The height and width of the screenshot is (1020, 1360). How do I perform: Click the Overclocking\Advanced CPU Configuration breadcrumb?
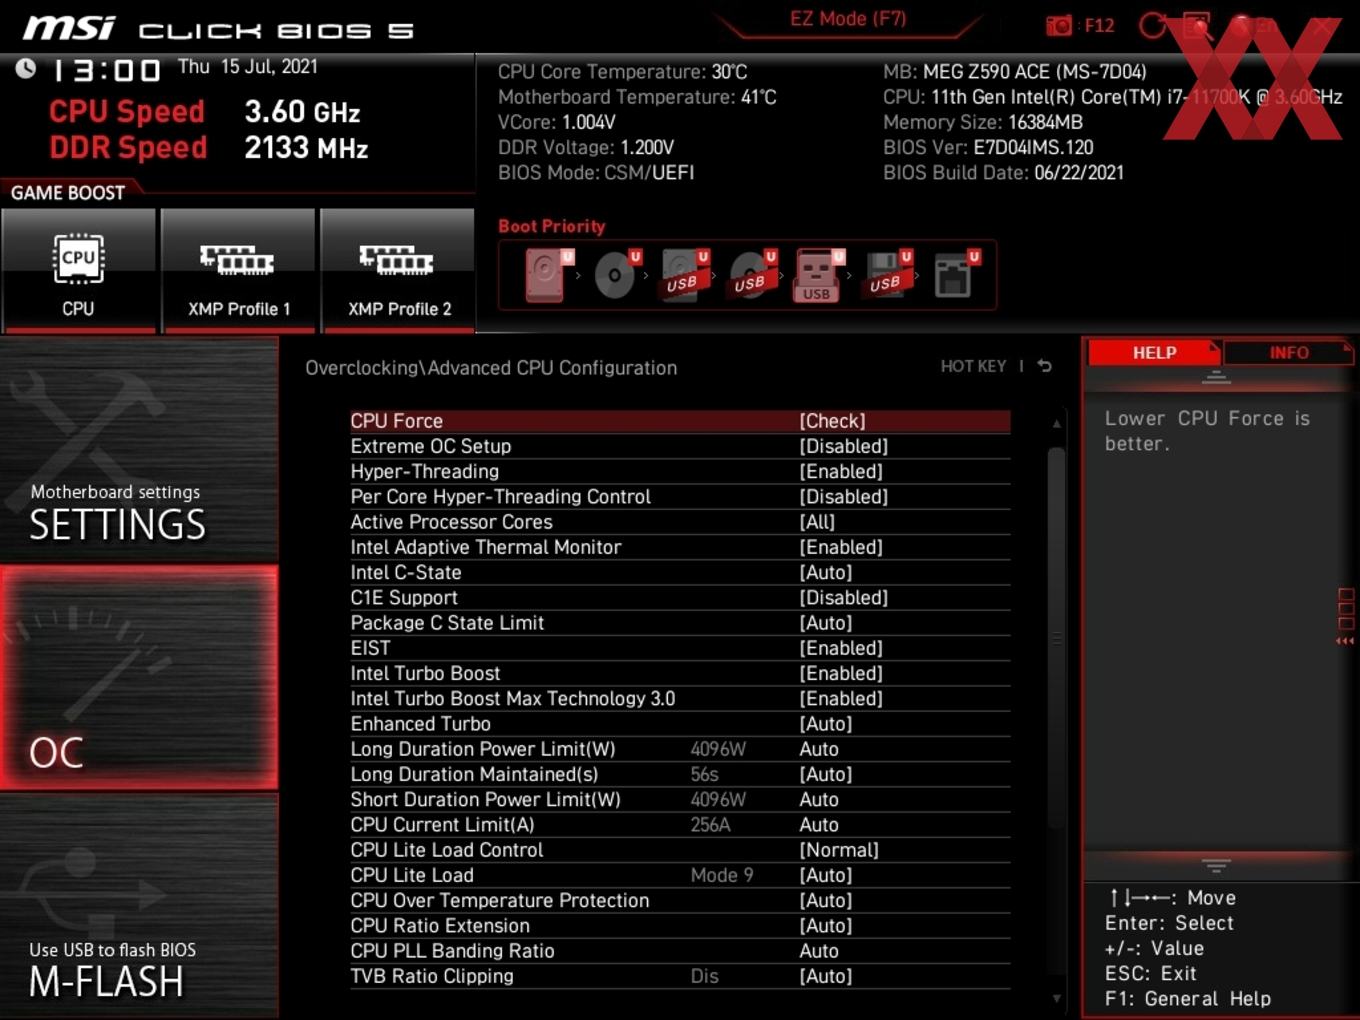pyautogui.click(x=491, y=368)
